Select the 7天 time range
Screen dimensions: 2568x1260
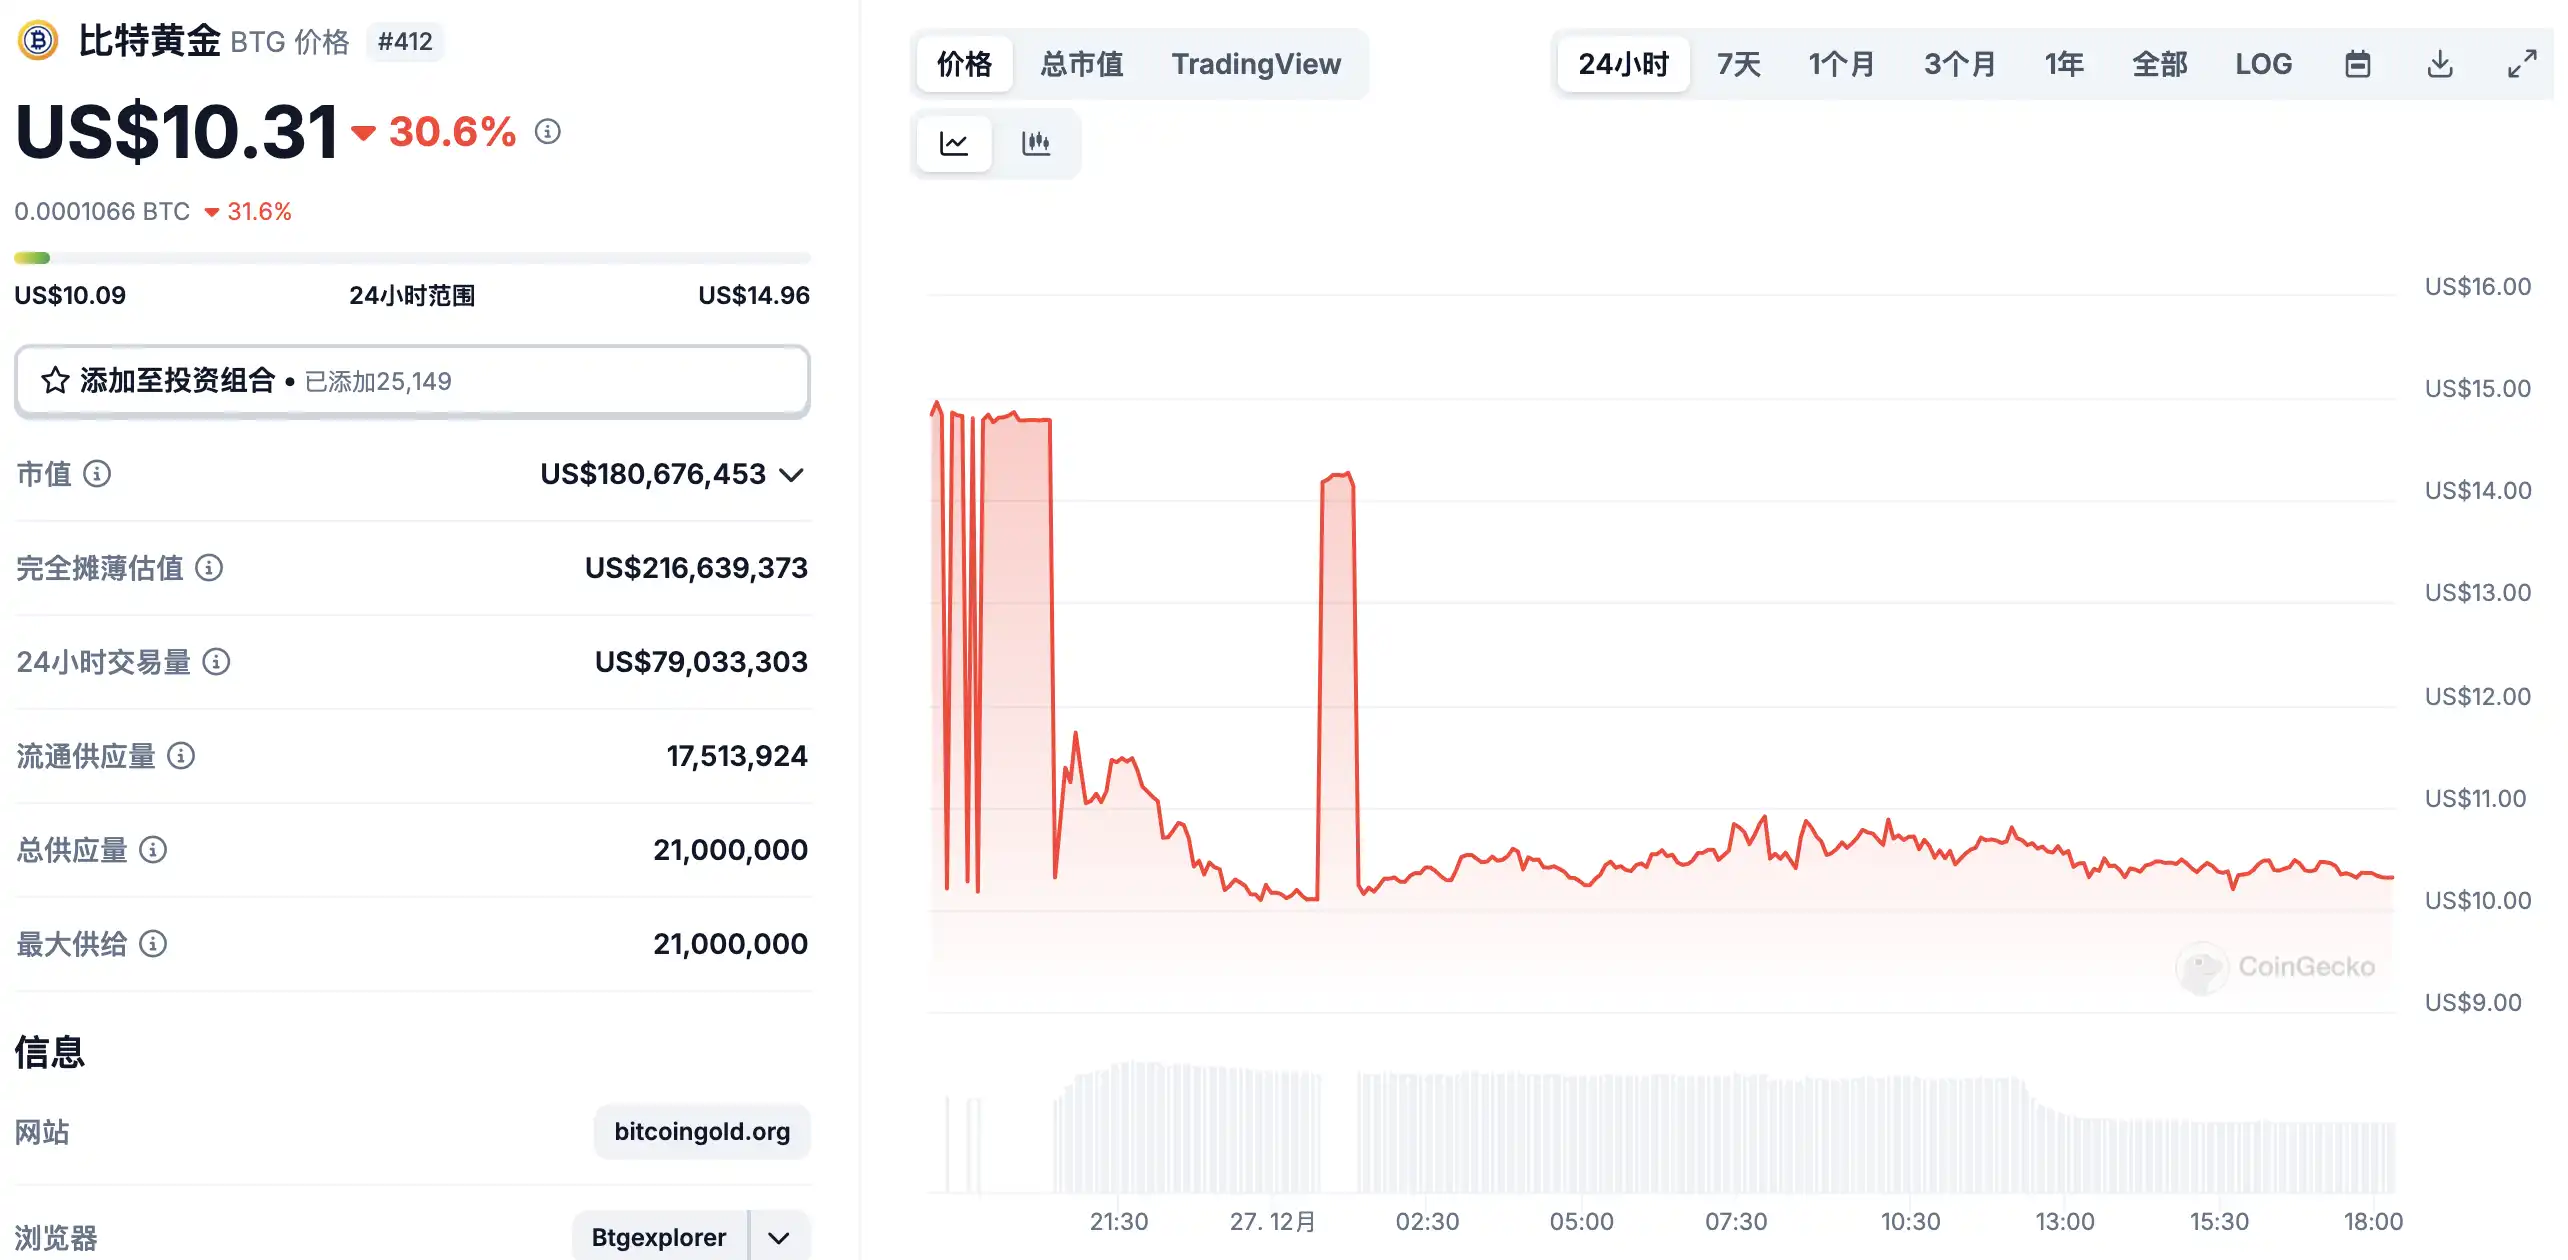(x=1738, y=64)
